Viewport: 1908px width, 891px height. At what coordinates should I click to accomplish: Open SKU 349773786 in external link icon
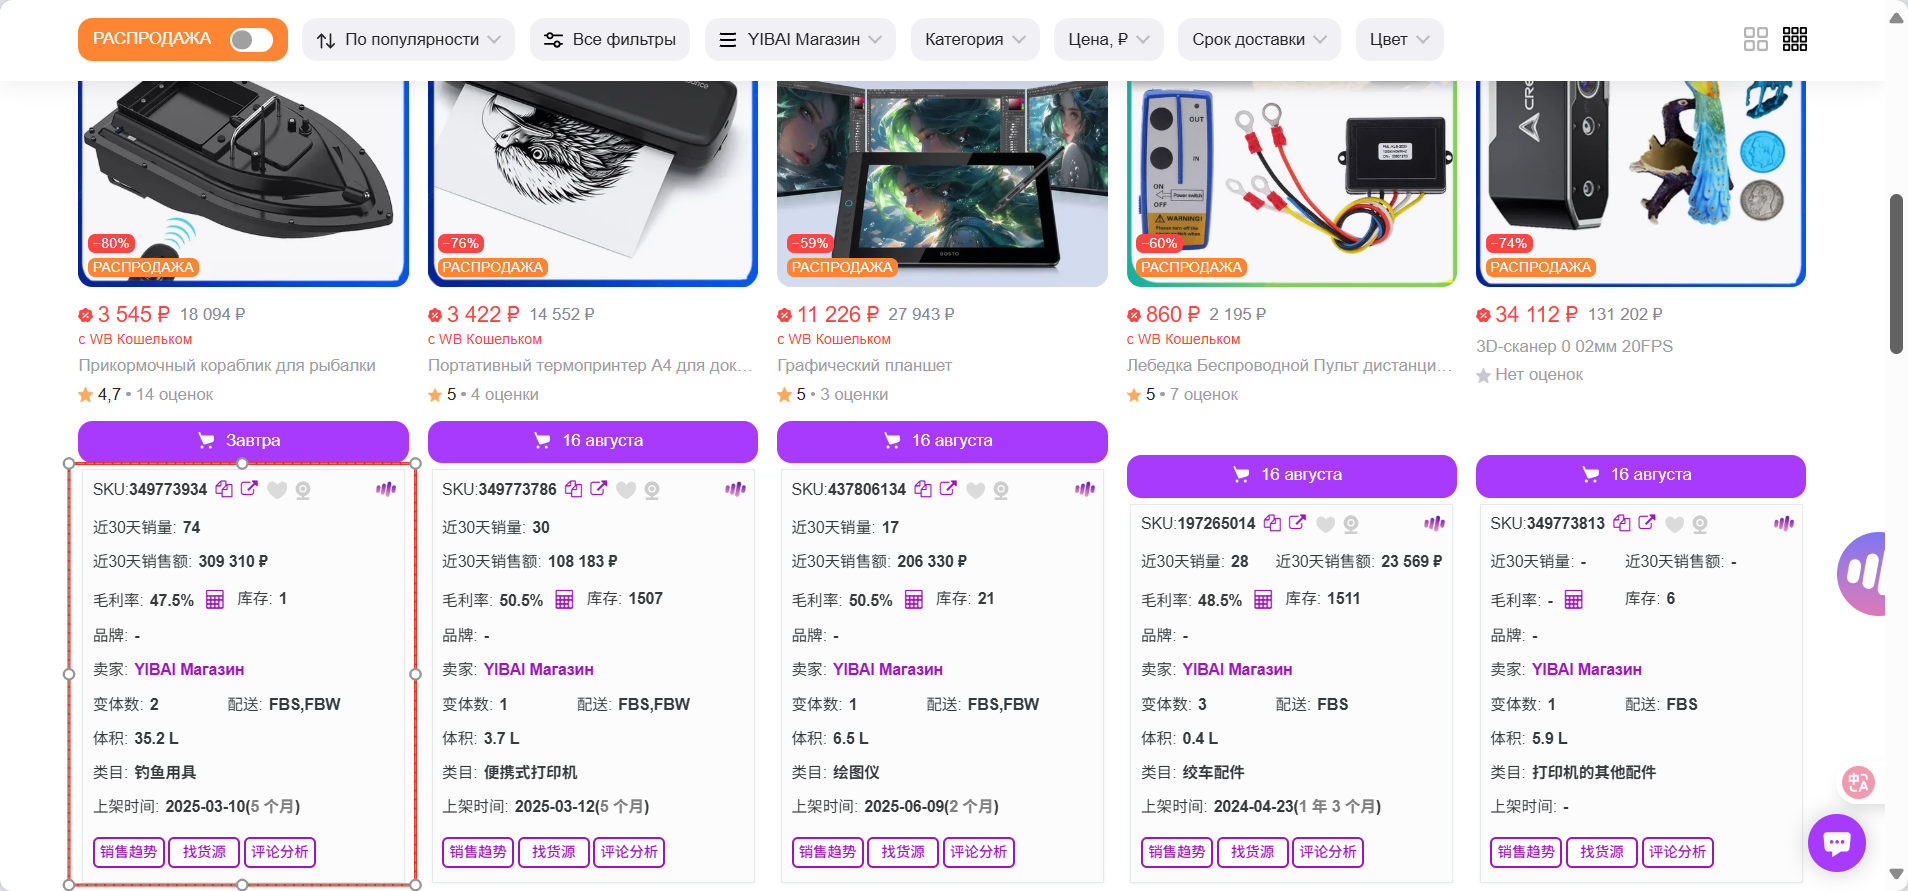point(599,488)
